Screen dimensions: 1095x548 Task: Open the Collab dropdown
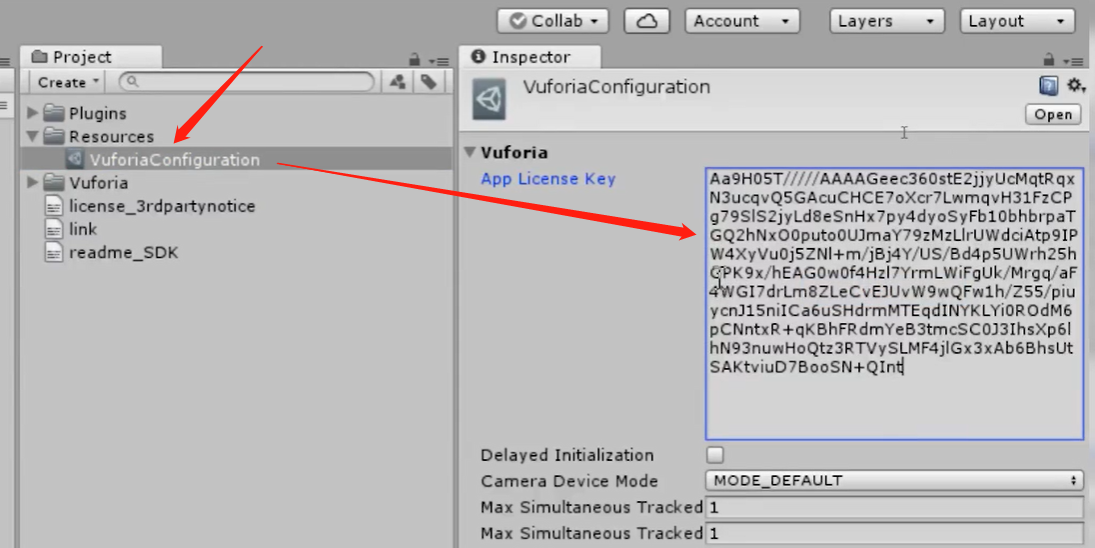pyautogui.click(x=552, y=21)
